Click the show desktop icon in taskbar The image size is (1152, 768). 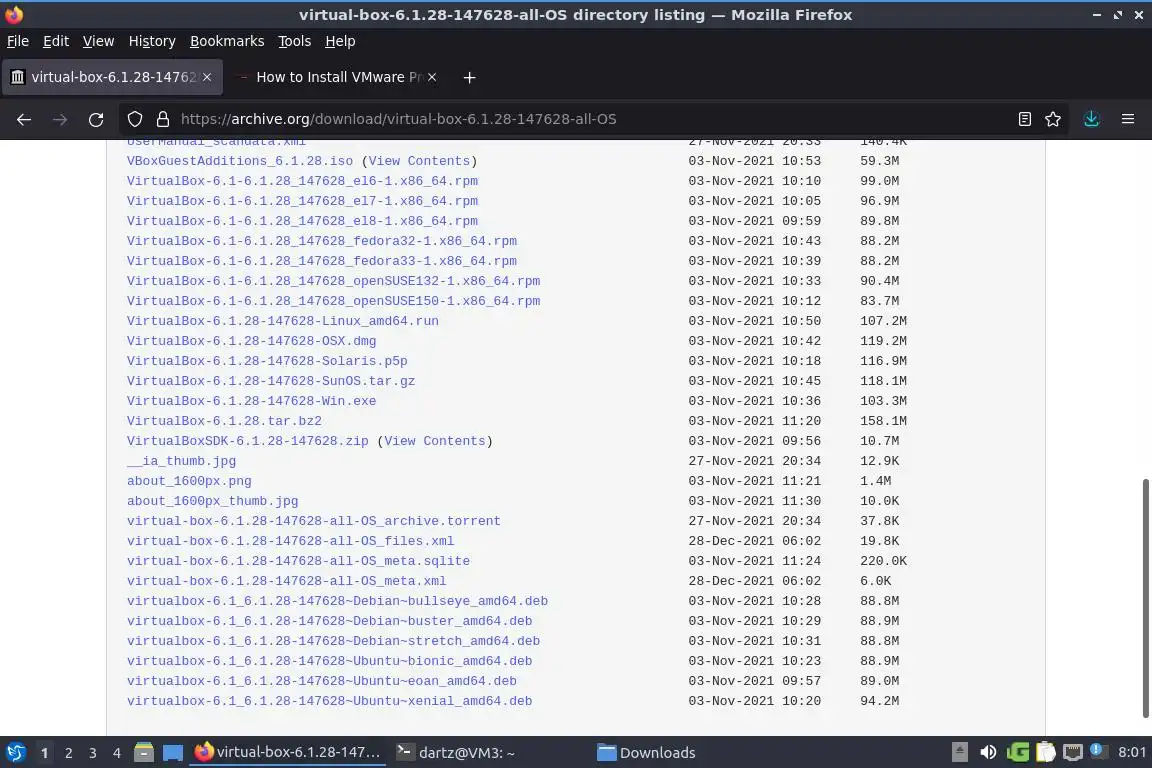[x=173, y=753]
